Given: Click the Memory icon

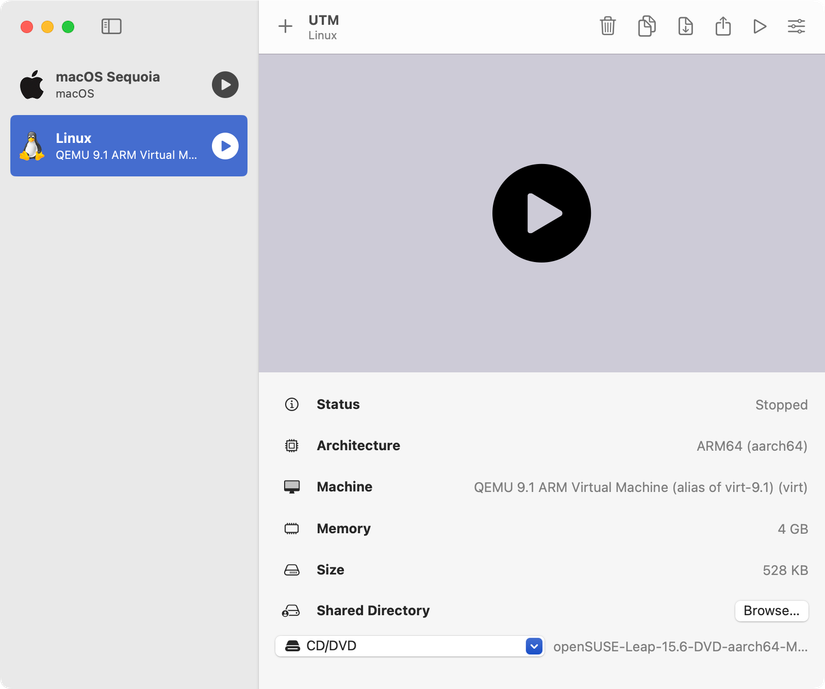Looking at the screenshot, I should [291, 528].
